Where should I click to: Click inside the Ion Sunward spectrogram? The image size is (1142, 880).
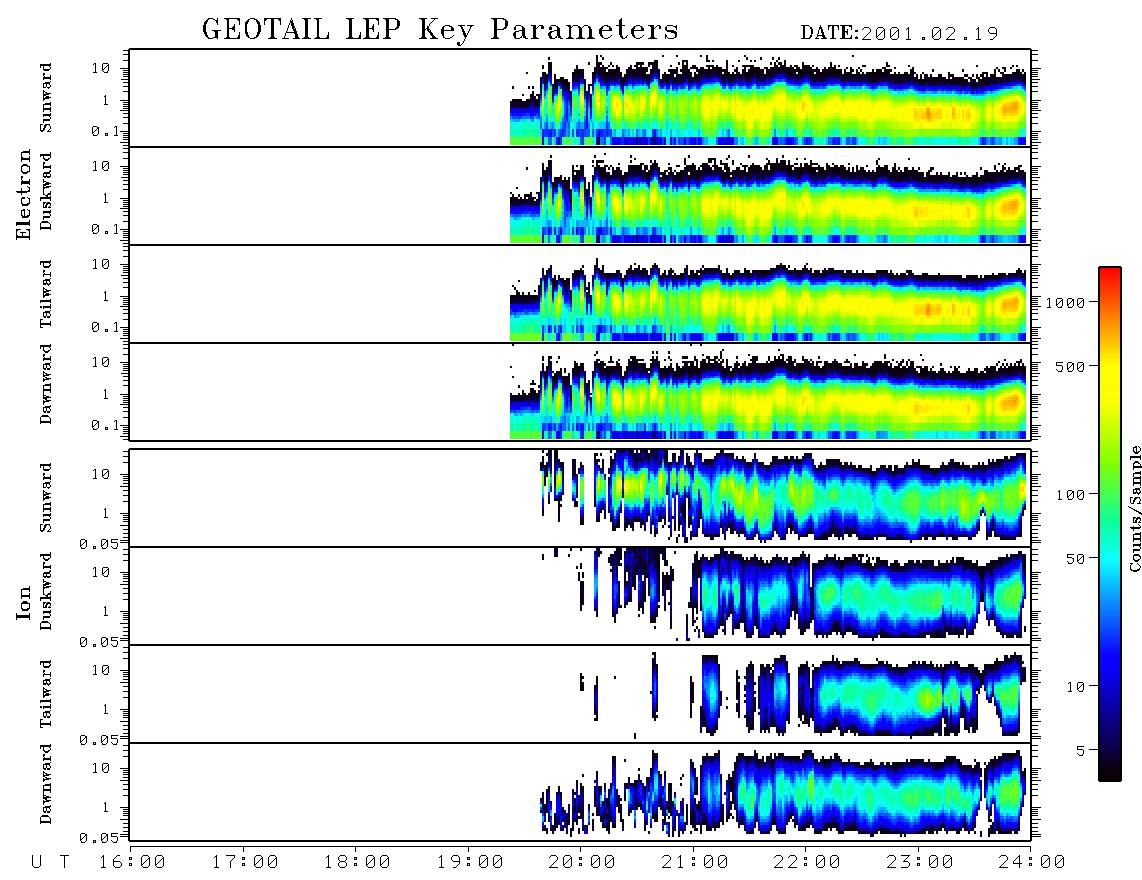tap(580, 498)
